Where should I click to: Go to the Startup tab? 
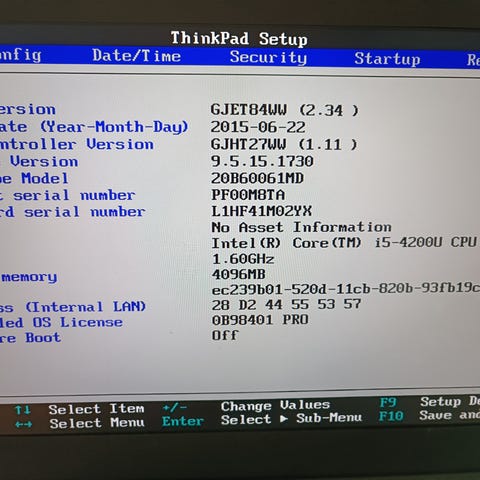tap(387, 59)
